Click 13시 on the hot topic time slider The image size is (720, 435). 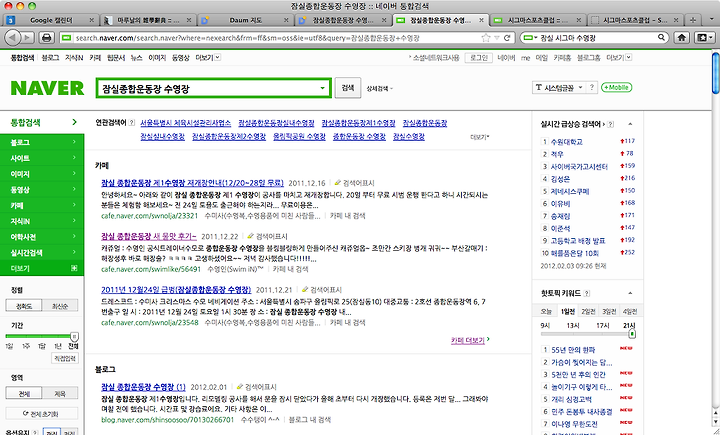[x=573, y=325]
